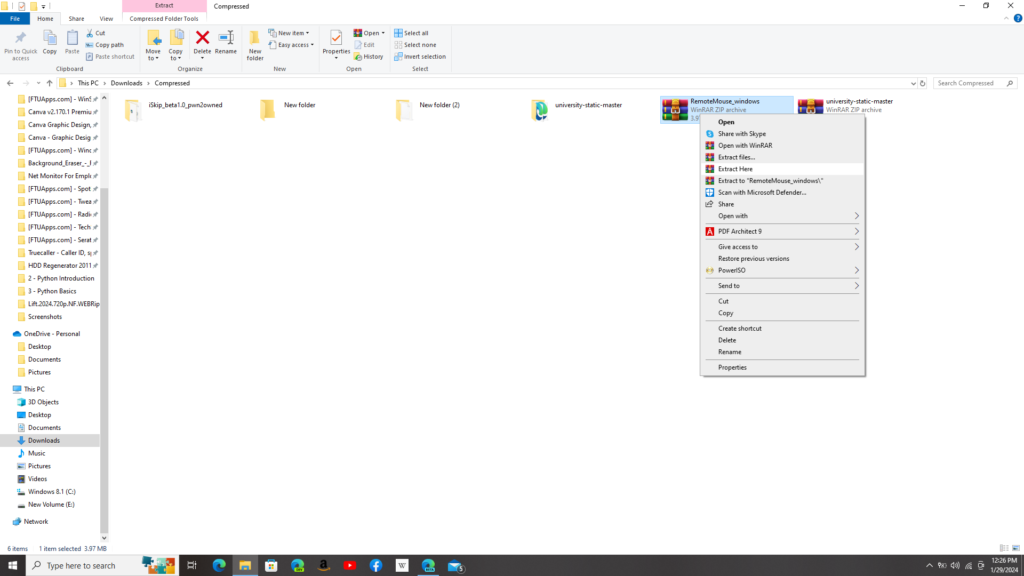Viewport: 1024px width, 576px height.
Task: Click Downloads in the address bar
Action: click(x=126, y=83)
